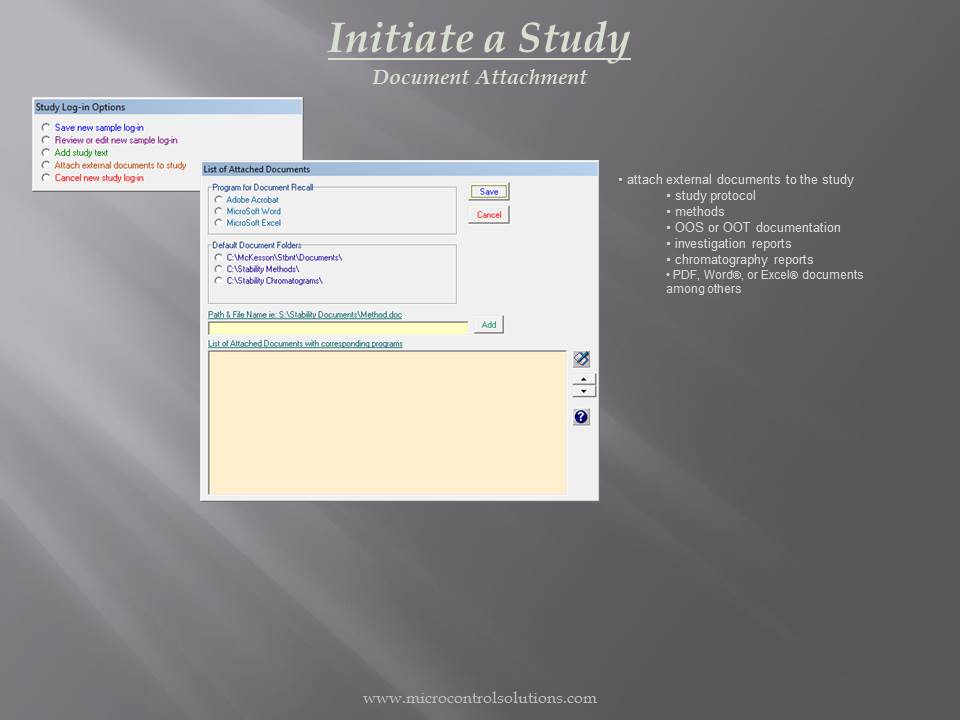Visit the www.microcontrolsolutions.com link

point(479,699)
